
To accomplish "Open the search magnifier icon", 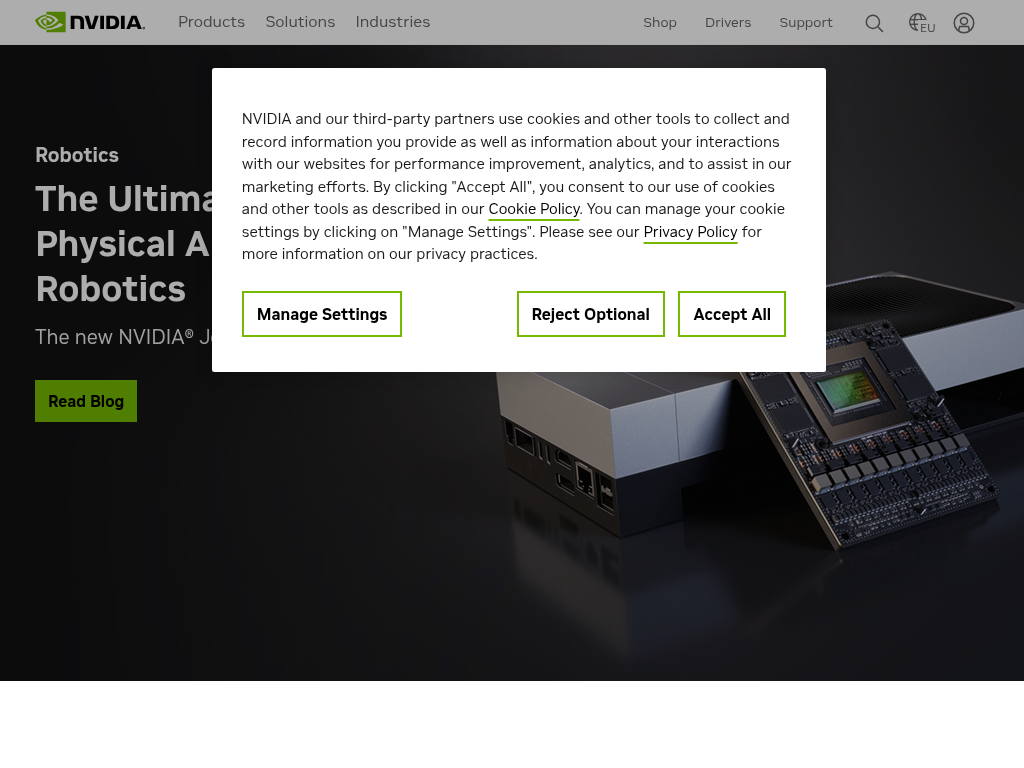I will [x=874, y=24].
